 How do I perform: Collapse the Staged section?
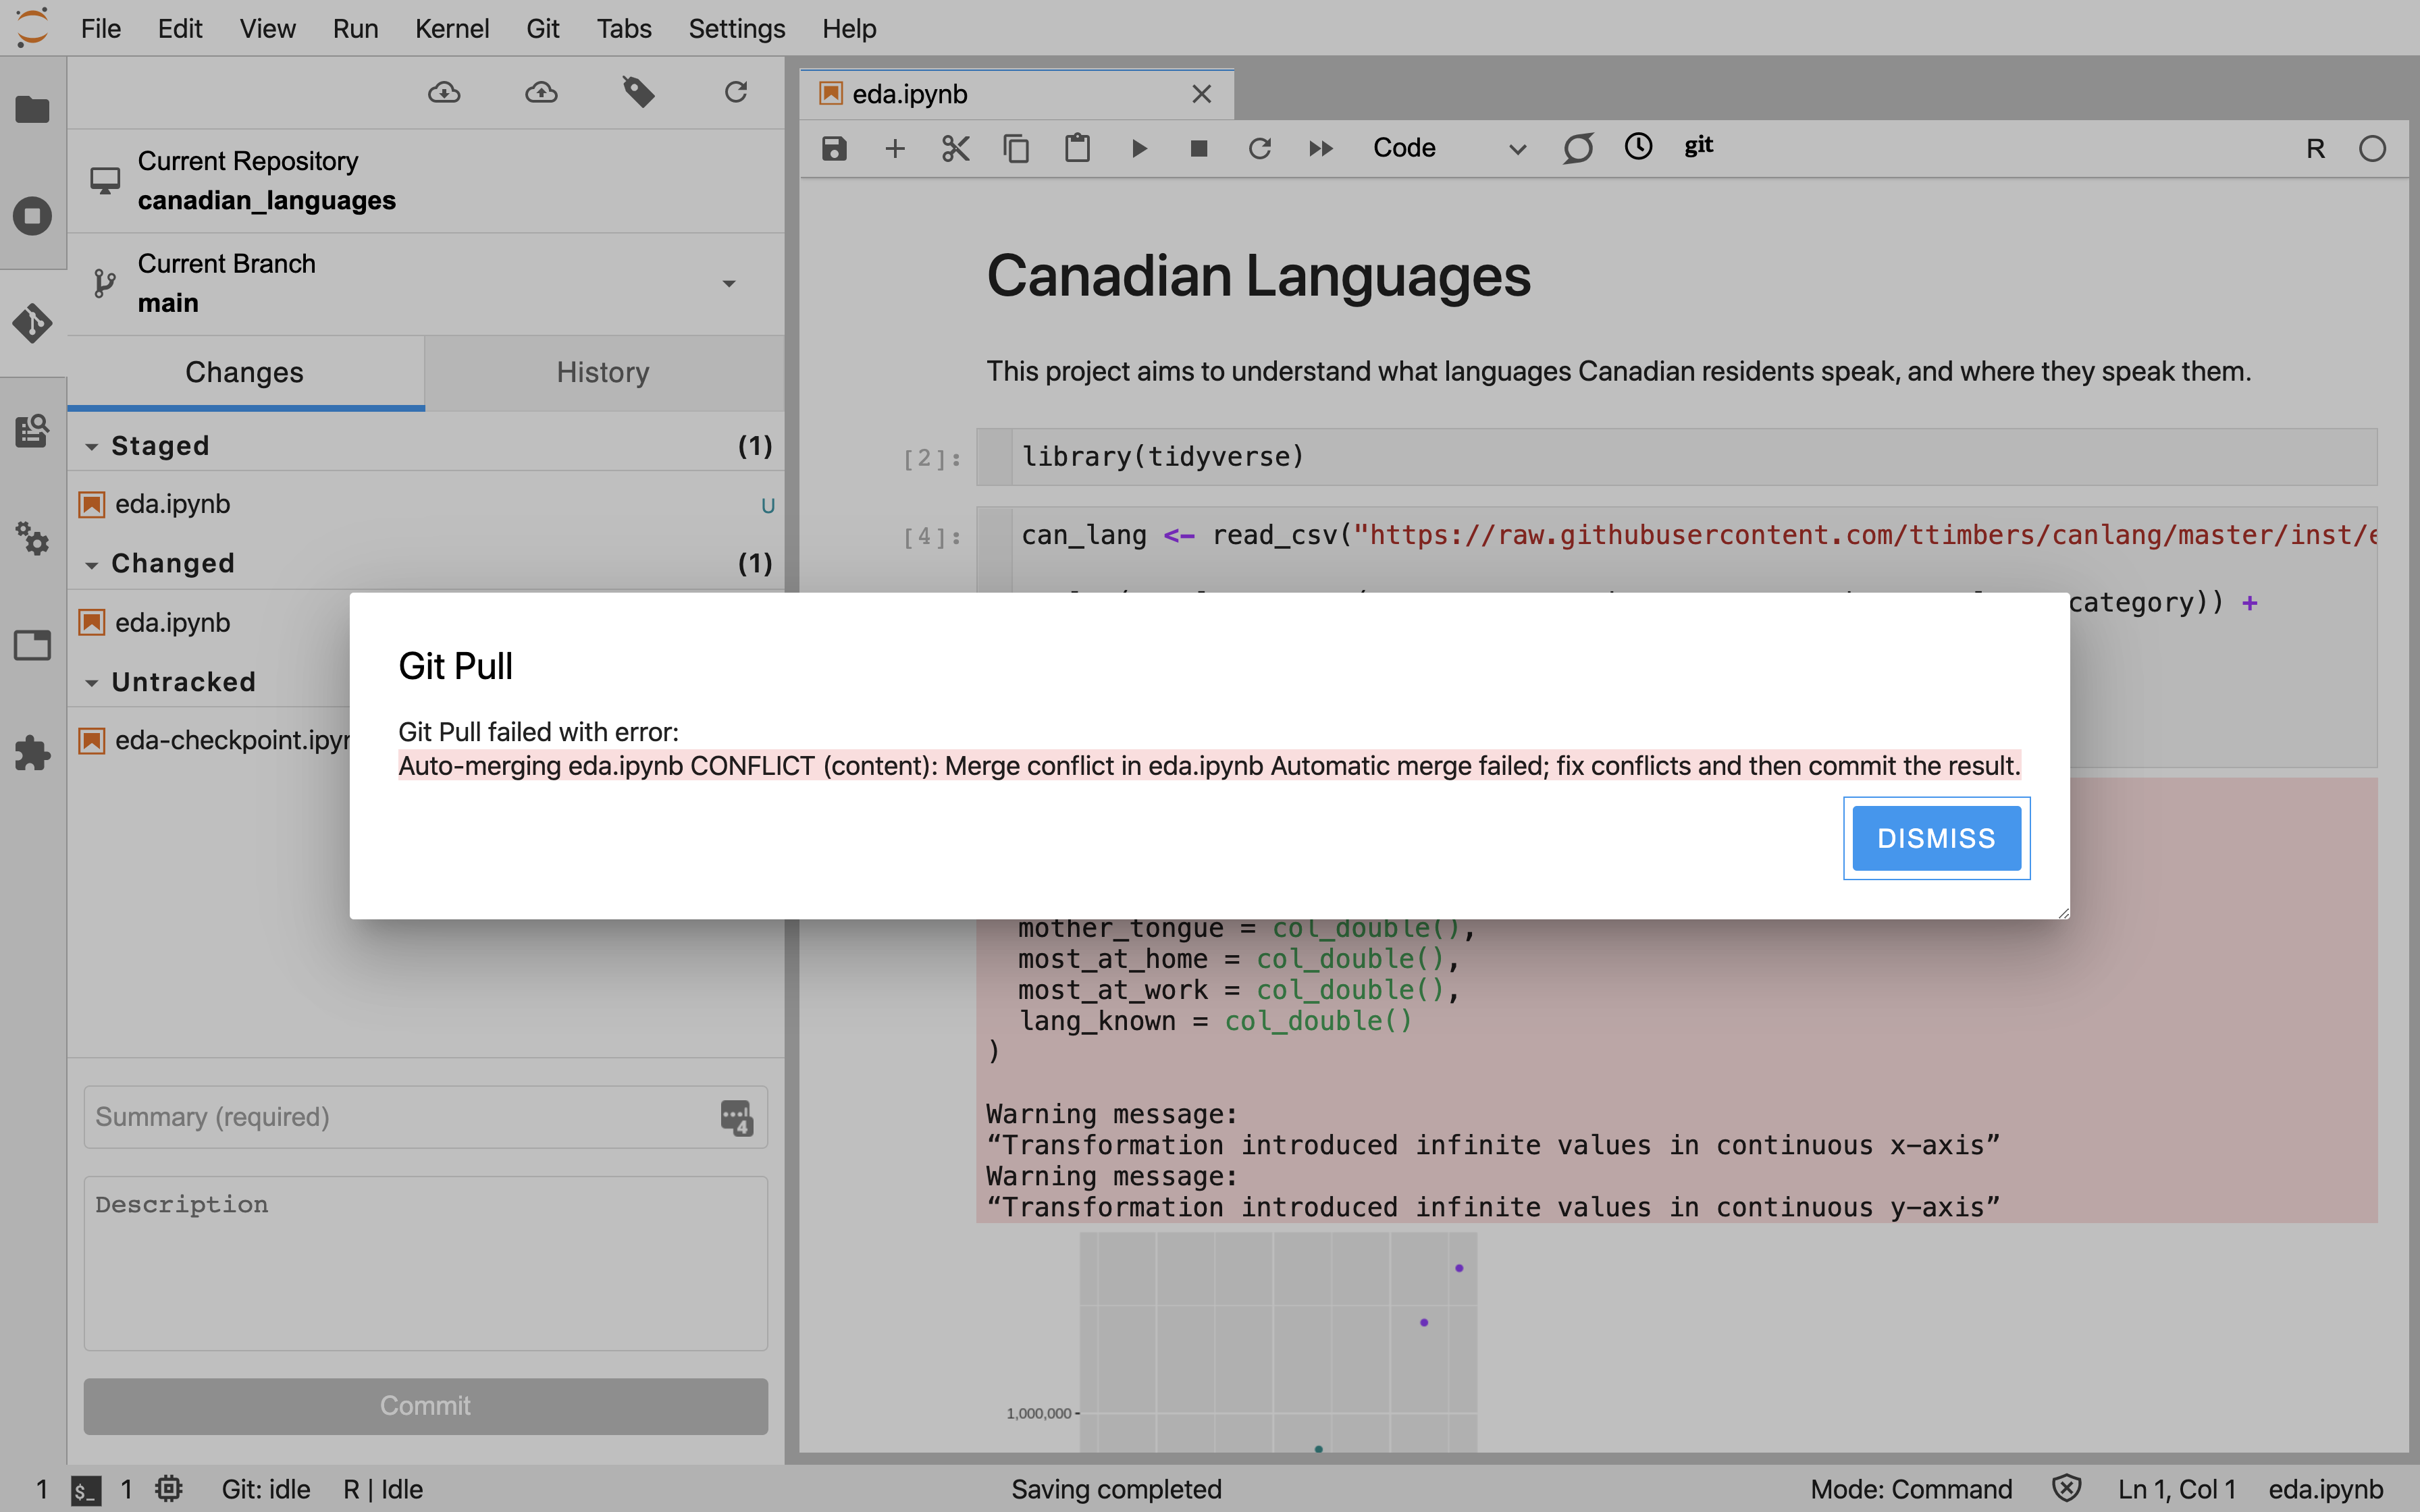[92, 447]
